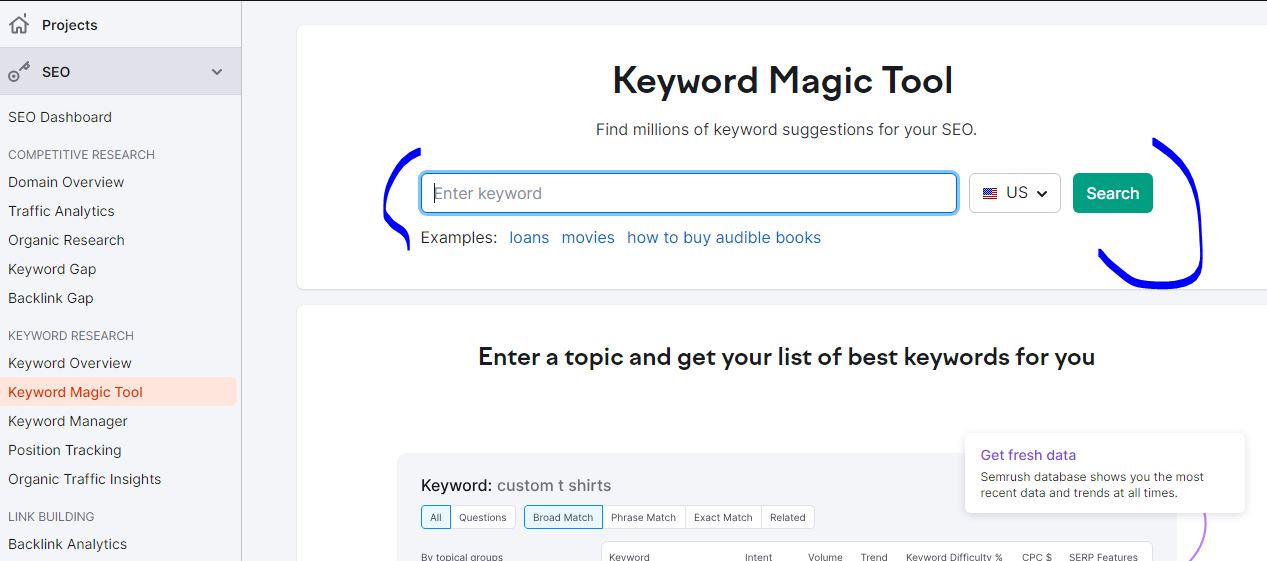Image resolution: width=1267 pixels, height=561 pixels.
Task: Try the example keyword movies
Action: coord(588,238)
